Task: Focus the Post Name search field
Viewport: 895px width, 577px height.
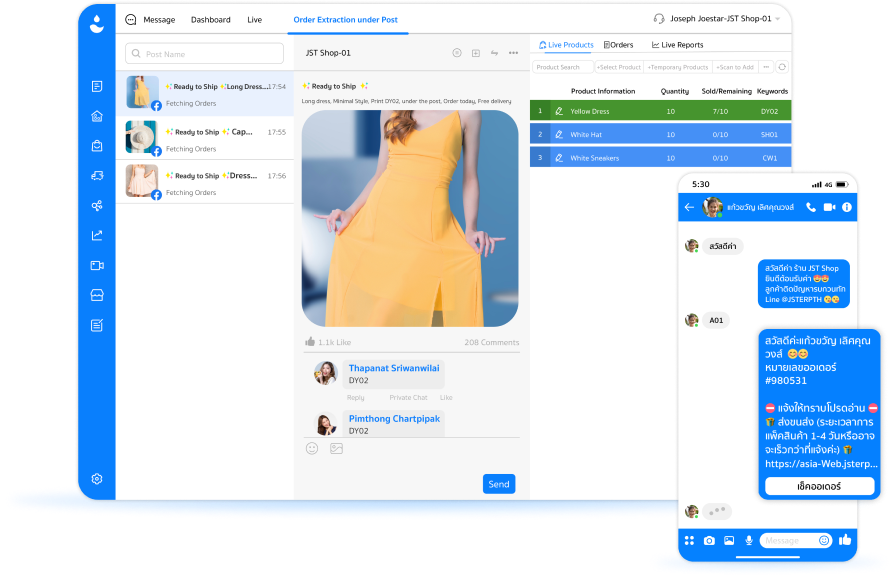Action: [204, 54]
